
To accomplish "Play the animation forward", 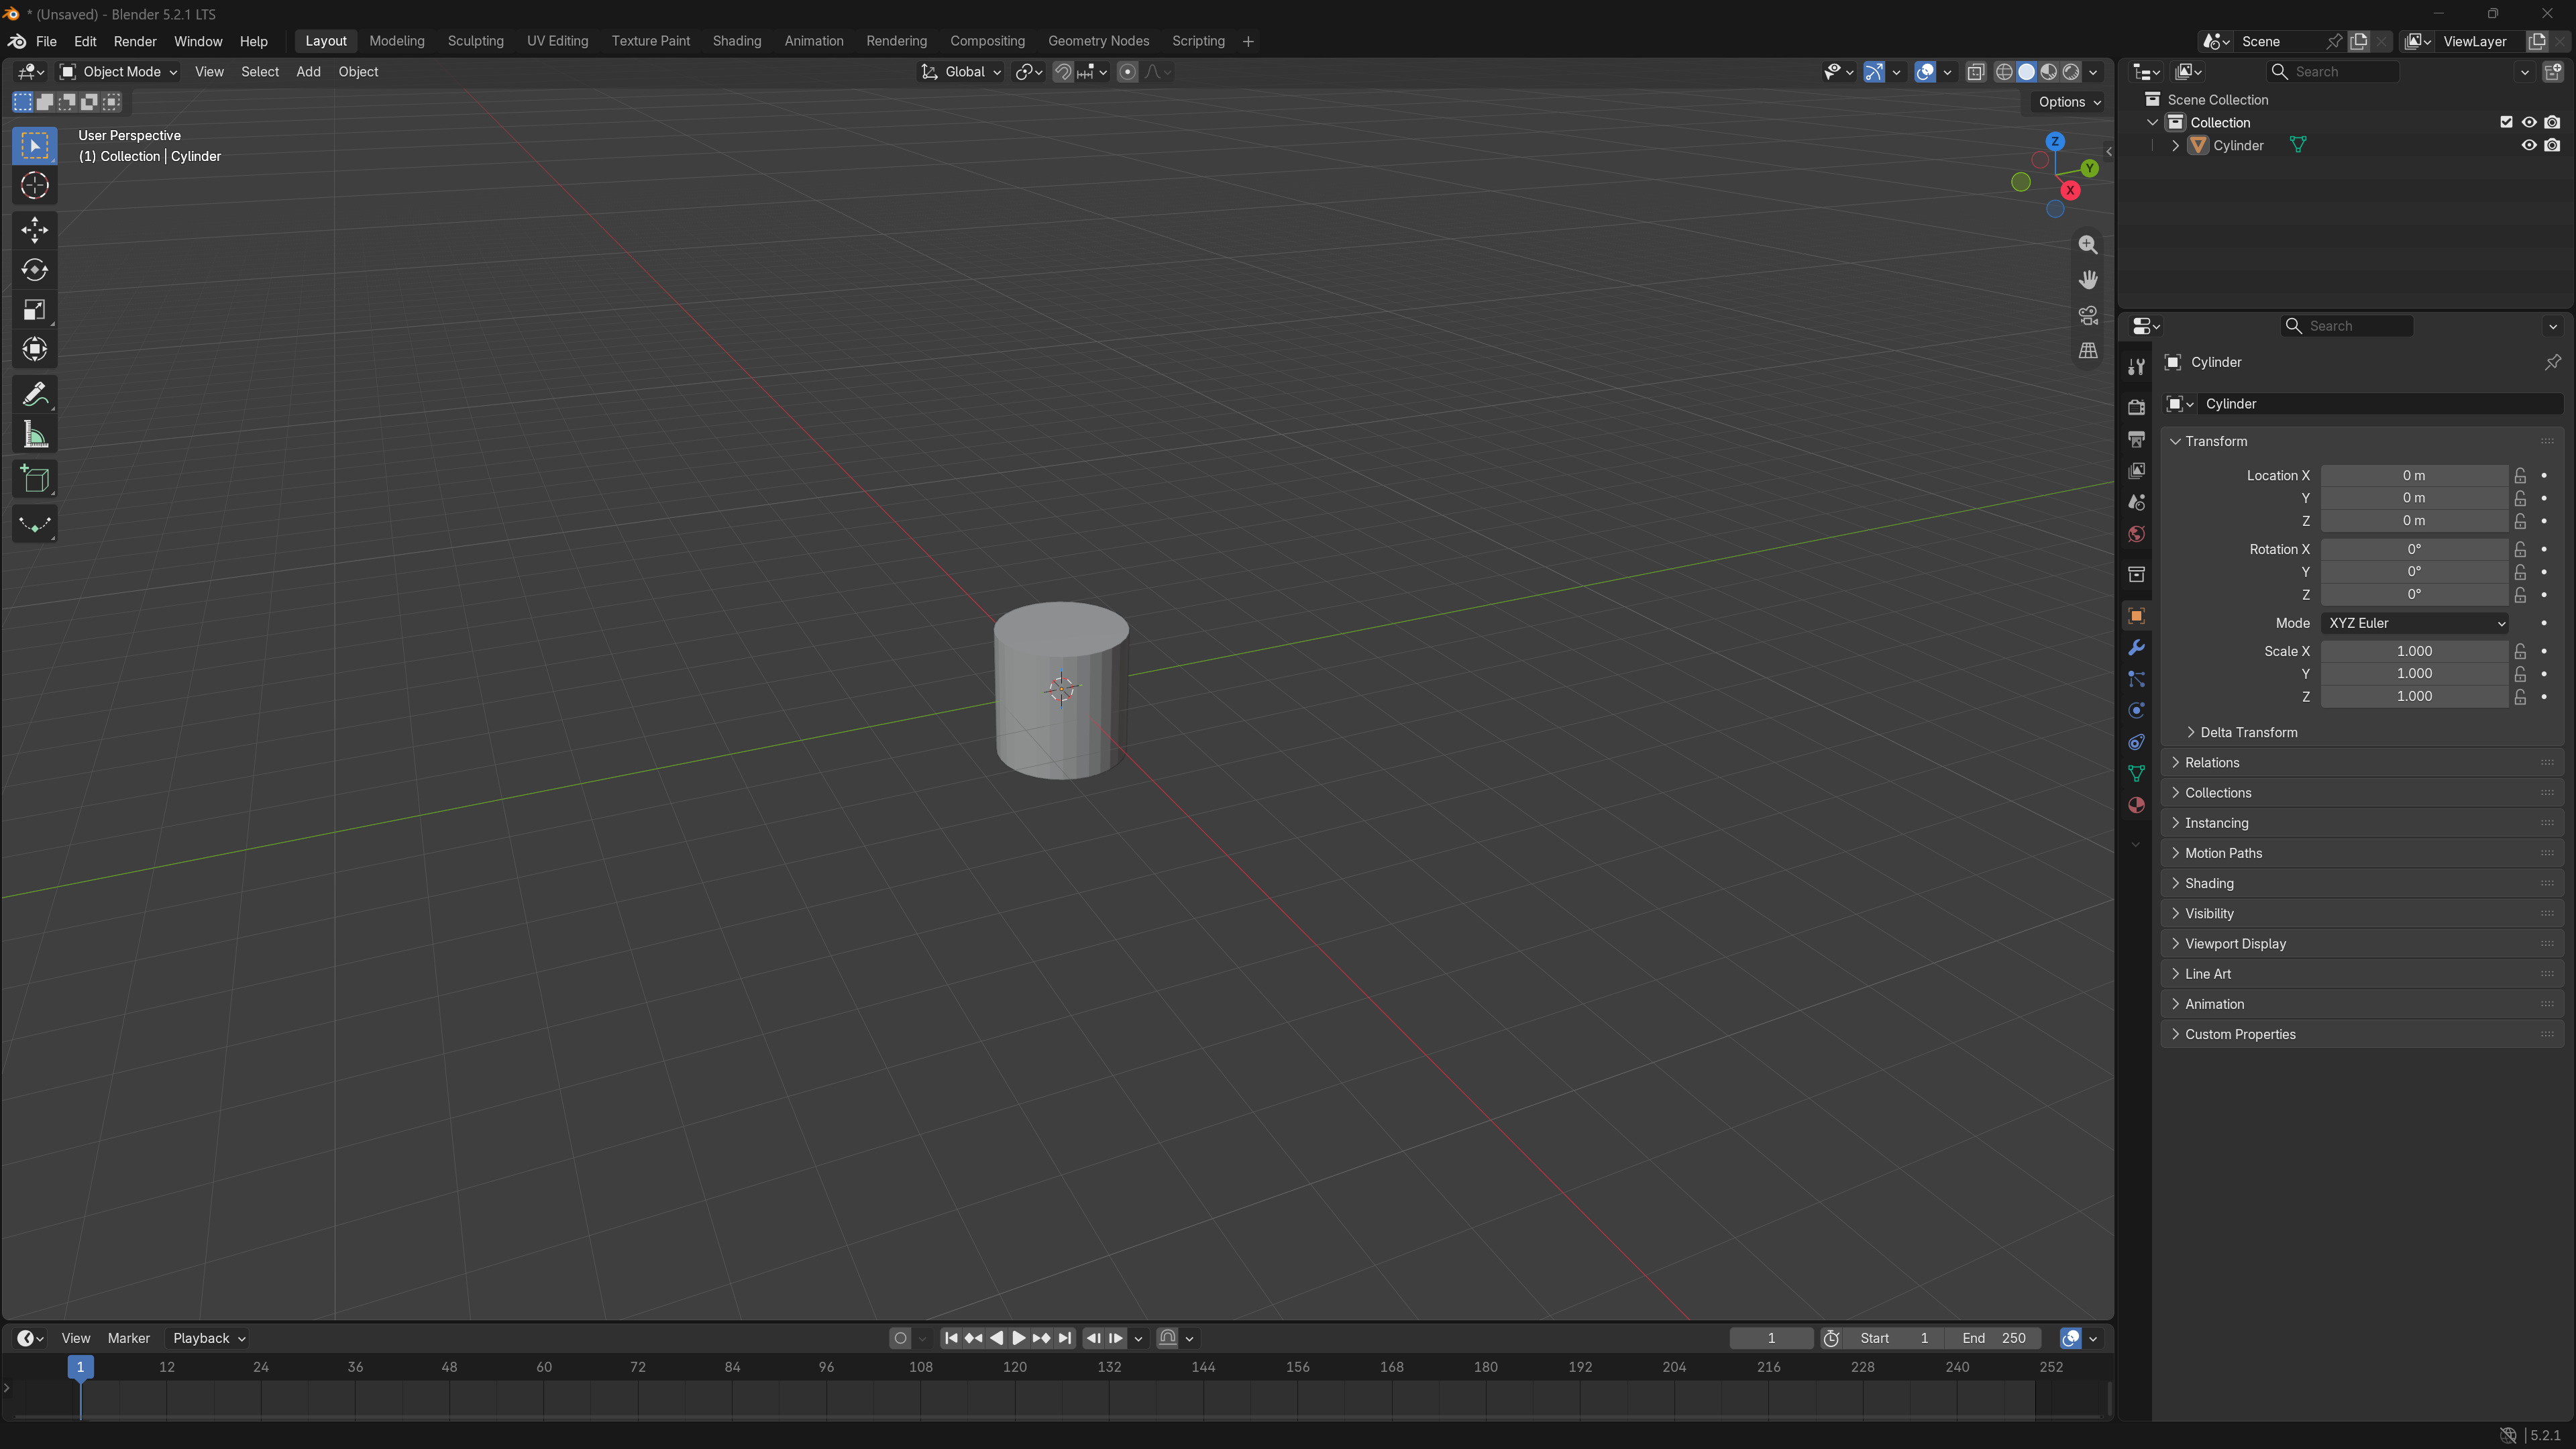I will point(1018,1338).
